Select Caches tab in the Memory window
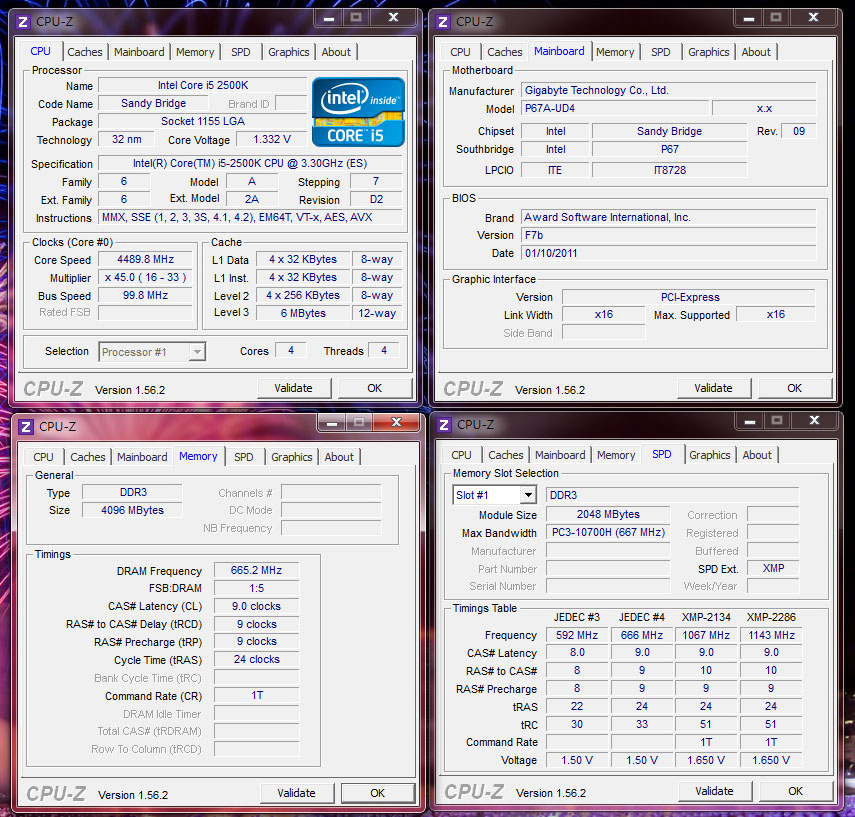 (88, 456)
